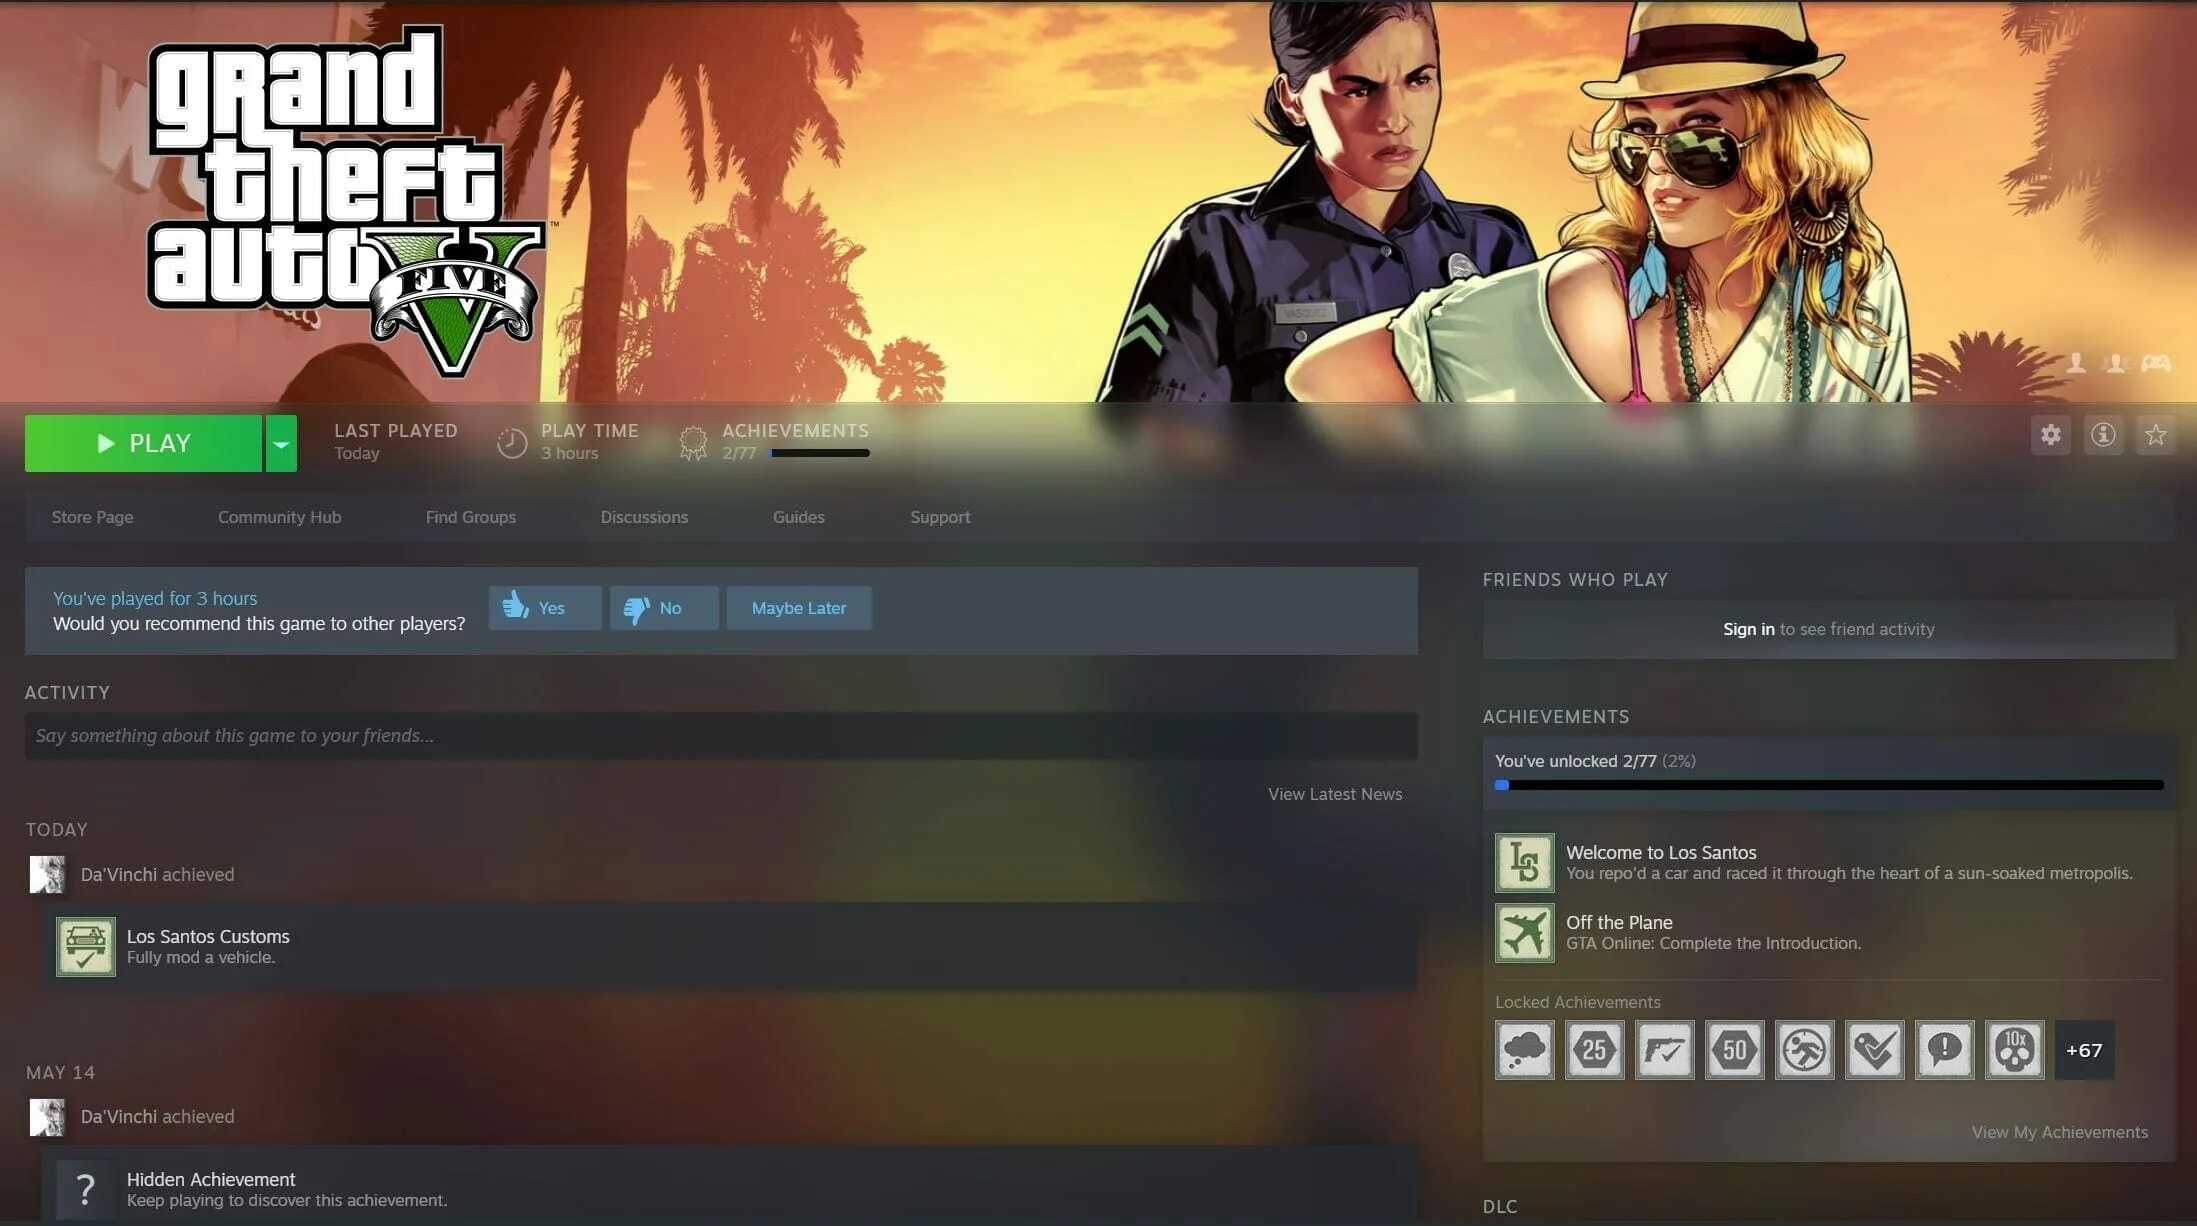Select the Community Hub tab
Image resolution: width=2197 pixels, height=1226 pixels.
278,516
